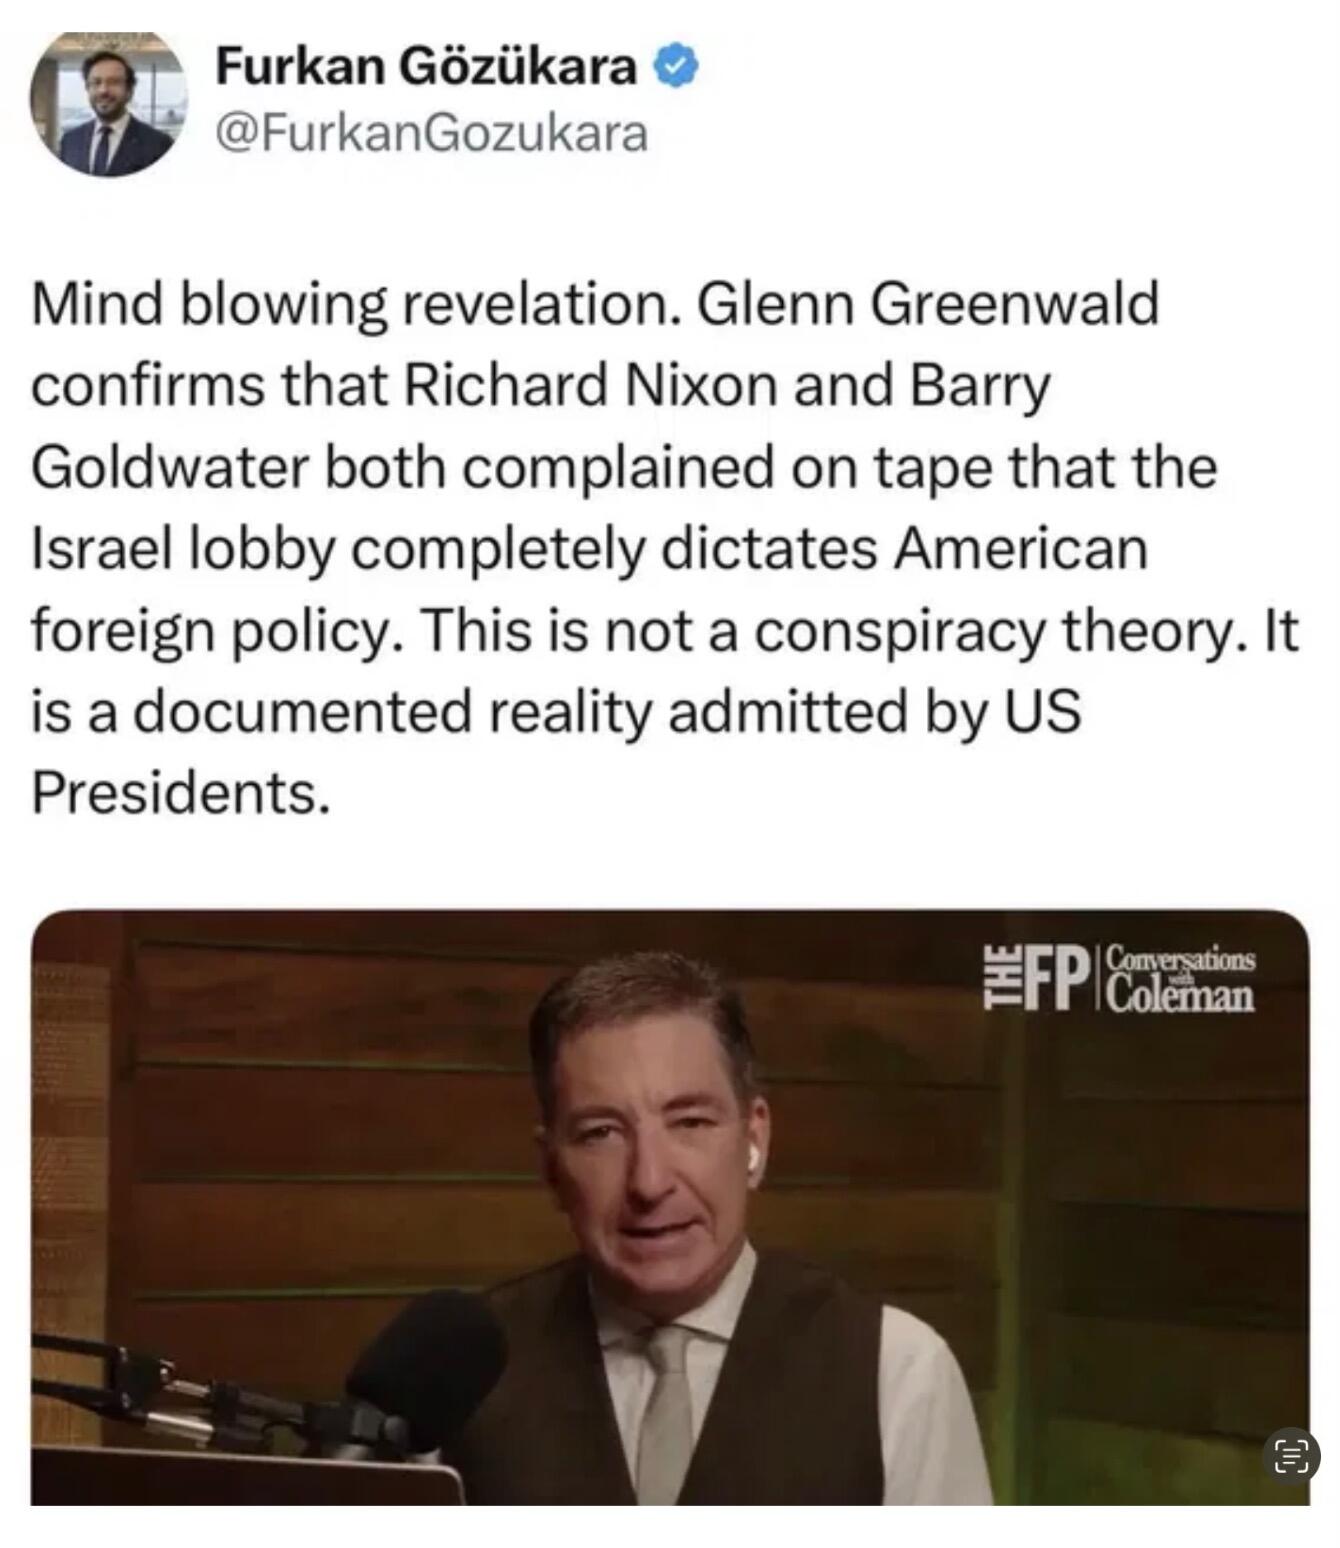The image size is (1340, 1548).
Task: Open the Furkan Gözükara display name link
Action: pos(426,67)
